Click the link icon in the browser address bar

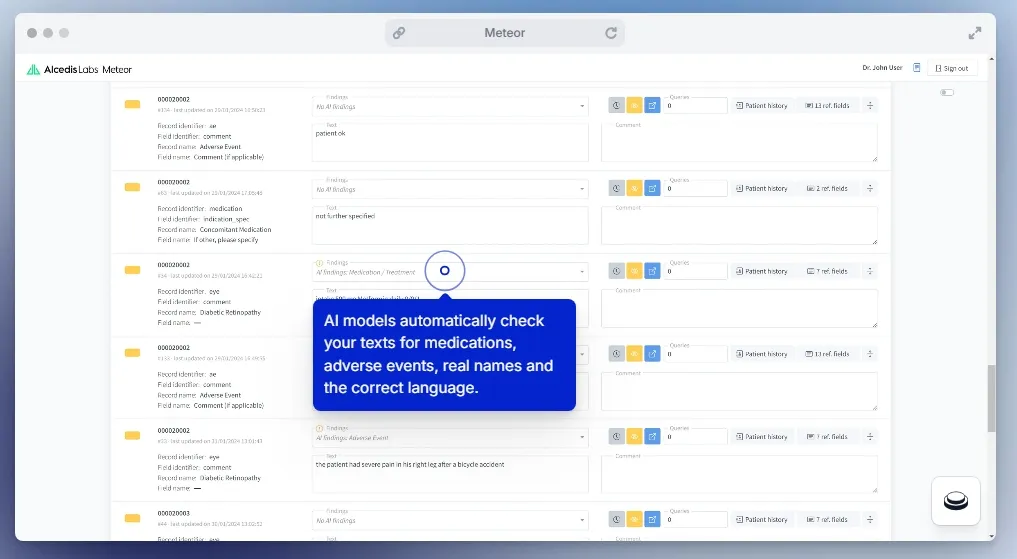[x=399, y=33]
